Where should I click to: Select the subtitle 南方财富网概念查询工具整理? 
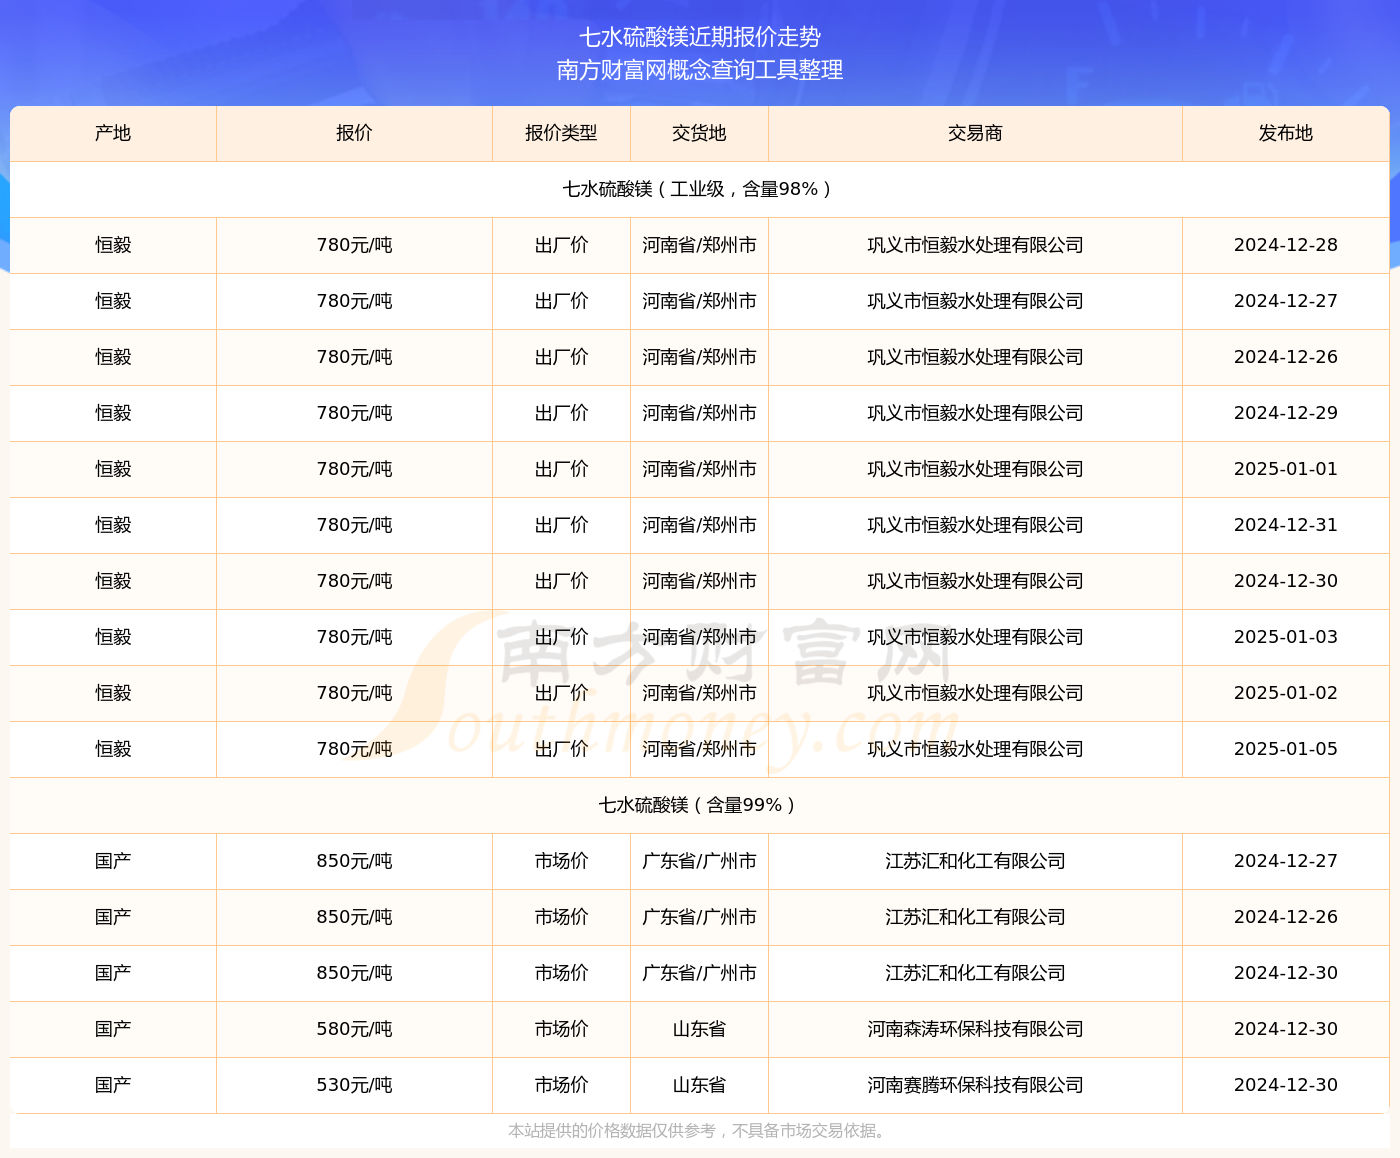[x=700, y=70]
